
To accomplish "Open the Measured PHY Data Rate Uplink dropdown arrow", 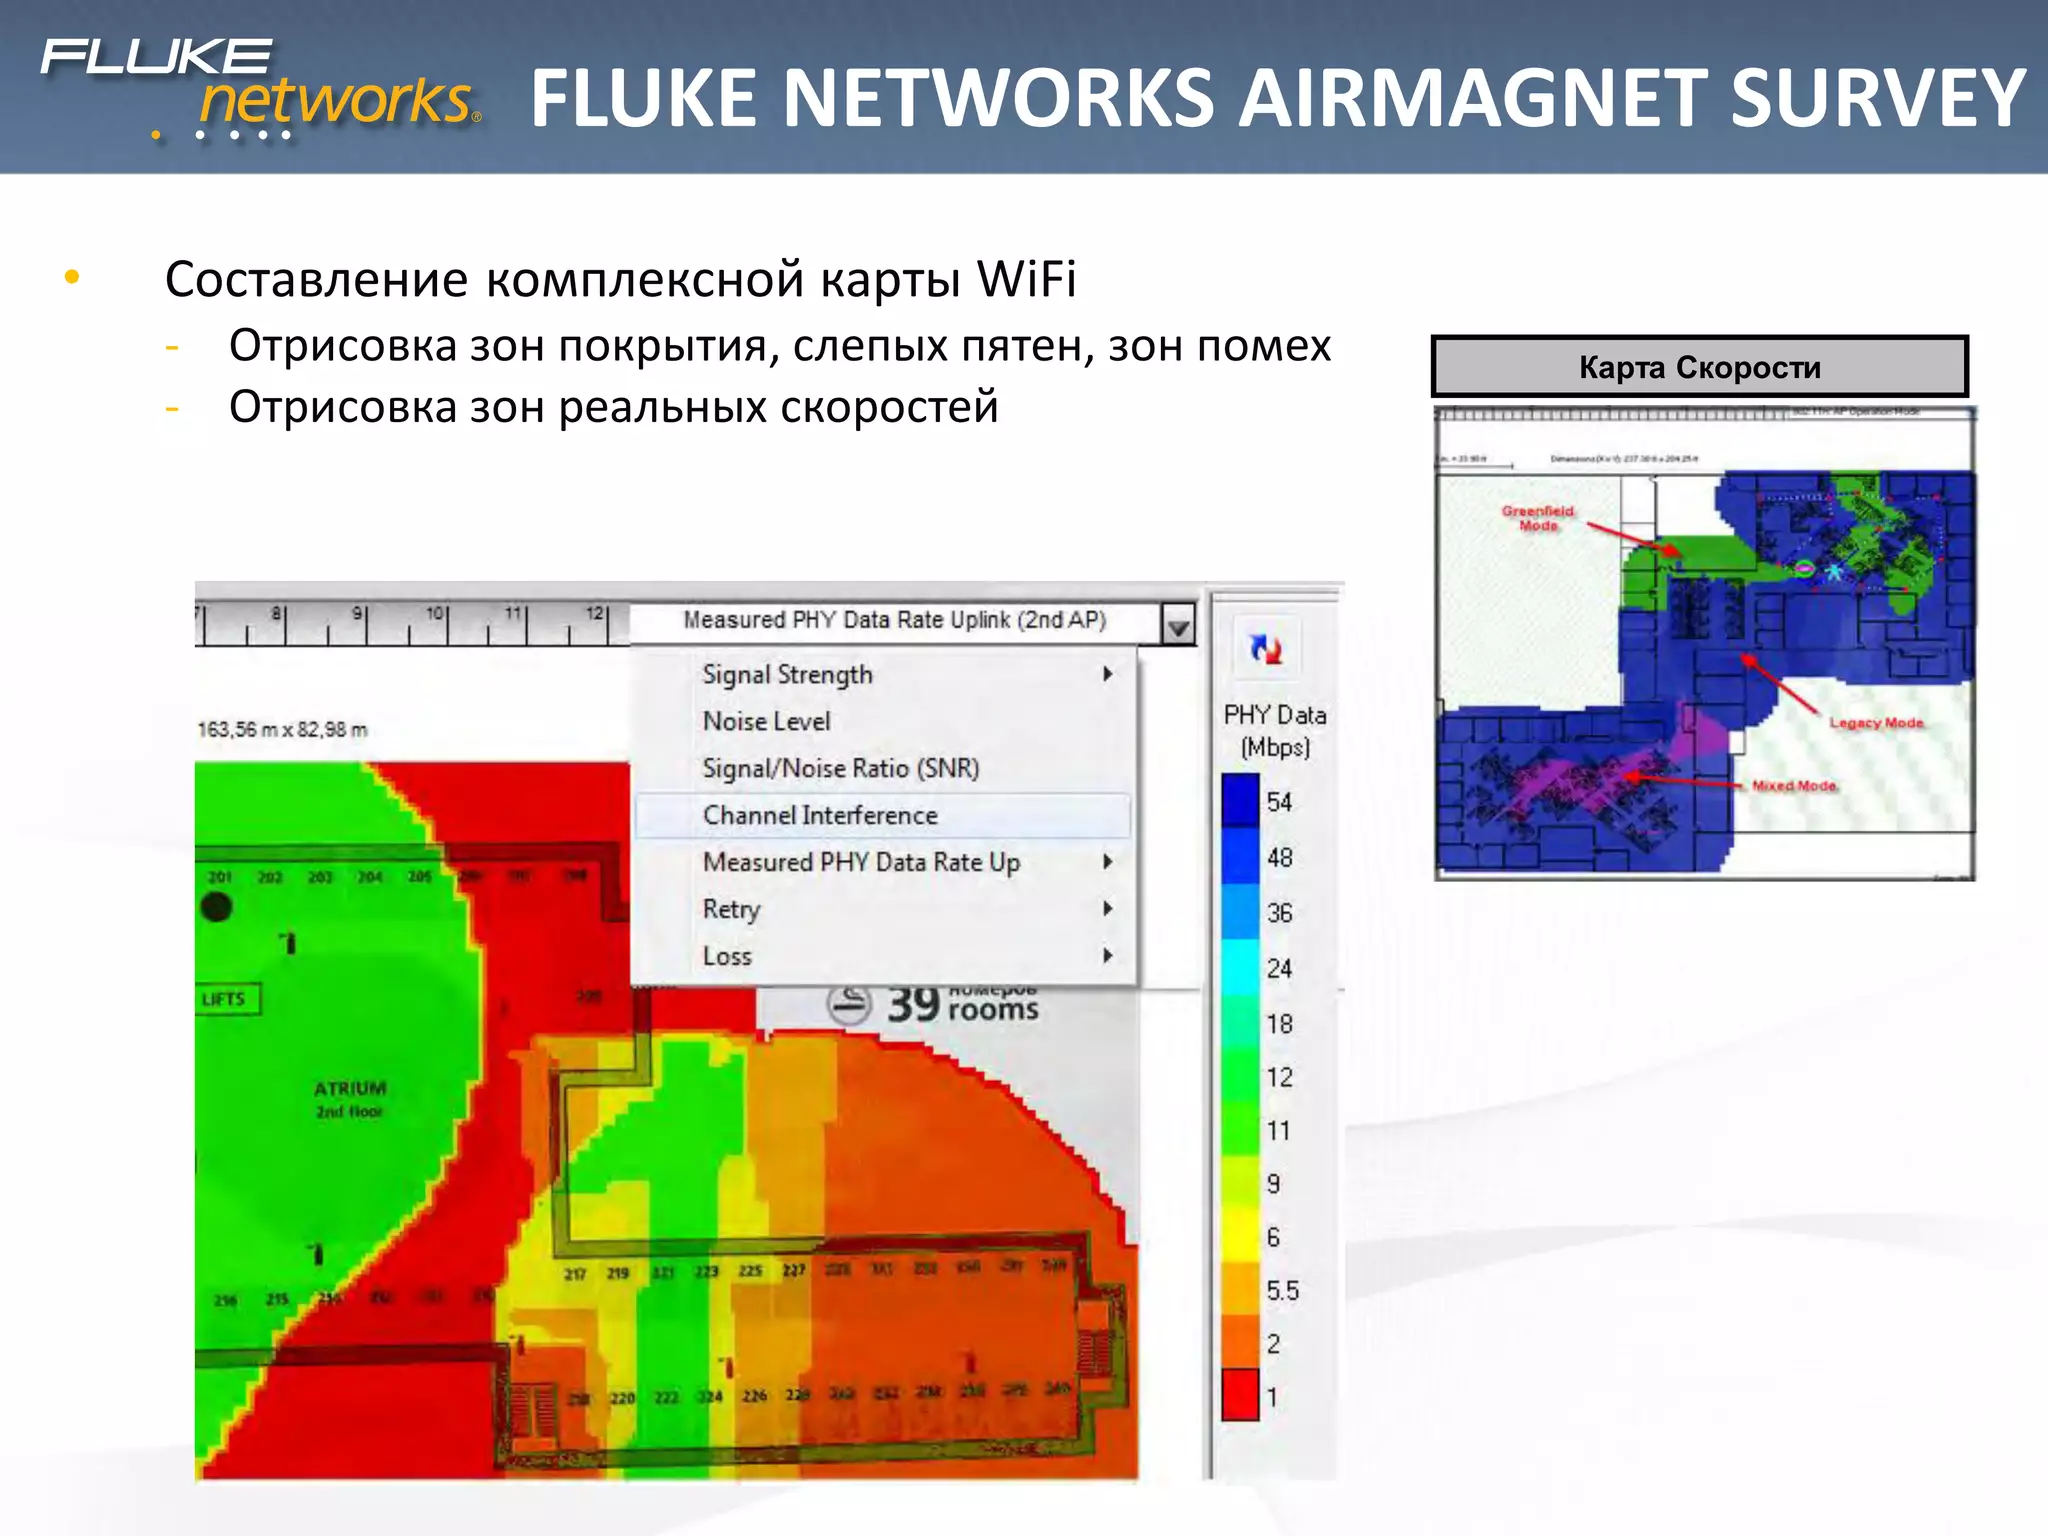I will tap(1179, 626).
